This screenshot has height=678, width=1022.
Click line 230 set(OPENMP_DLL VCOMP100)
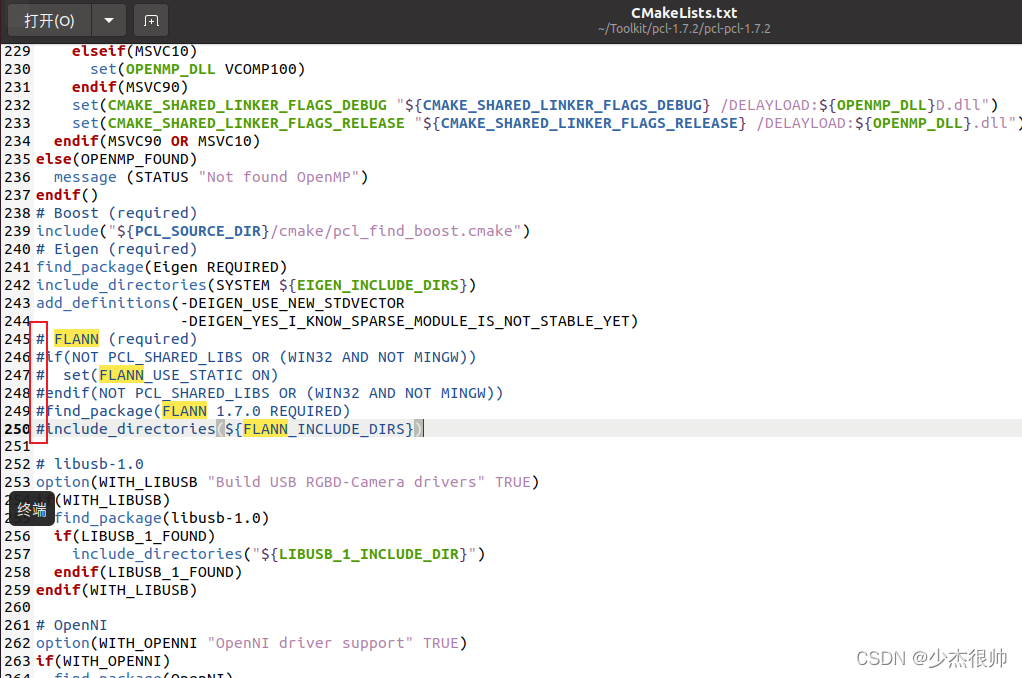pyautogui.click(x=197, y=69)
